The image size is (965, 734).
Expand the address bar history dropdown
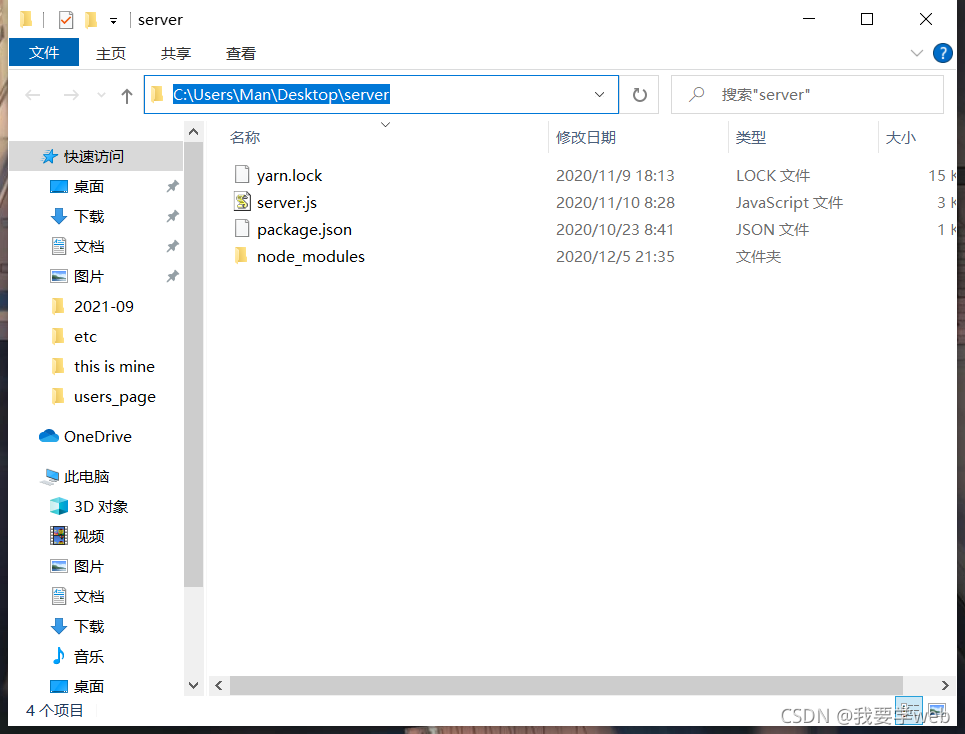[599, 95]
